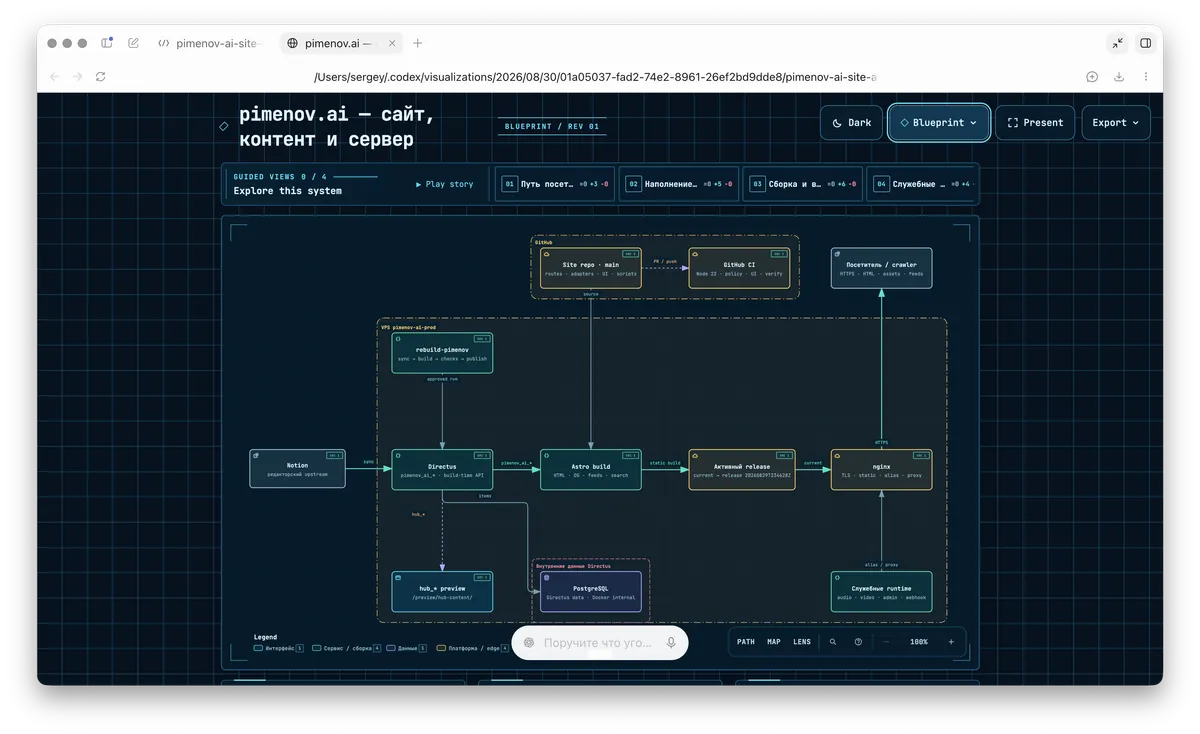Select the Служебные runtime node
The height and width of the screenshot is (734, 1200).
[881, 591]
